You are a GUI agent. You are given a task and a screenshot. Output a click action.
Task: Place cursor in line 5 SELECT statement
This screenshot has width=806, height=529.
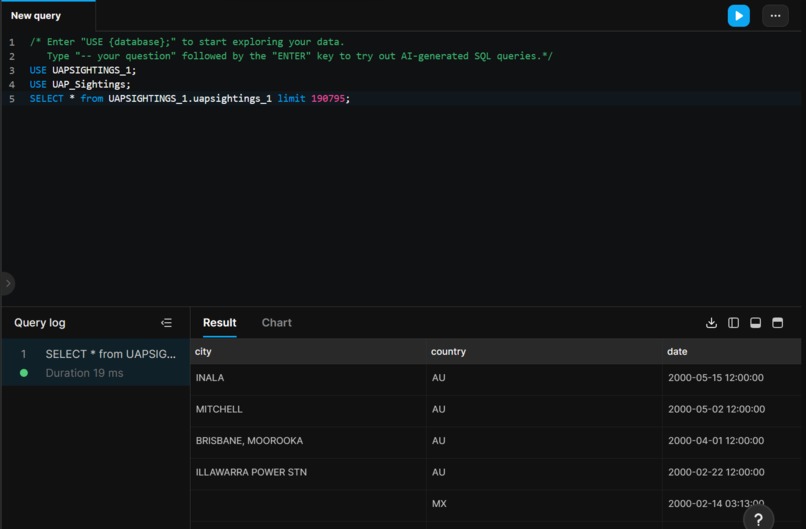click(190, 98)
